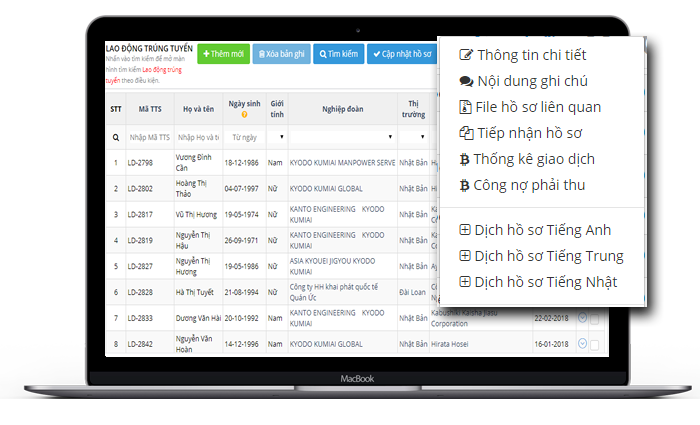Tick the checkbox for the Hirata Hosei row
700x425 pixels.
coord(595,345)
